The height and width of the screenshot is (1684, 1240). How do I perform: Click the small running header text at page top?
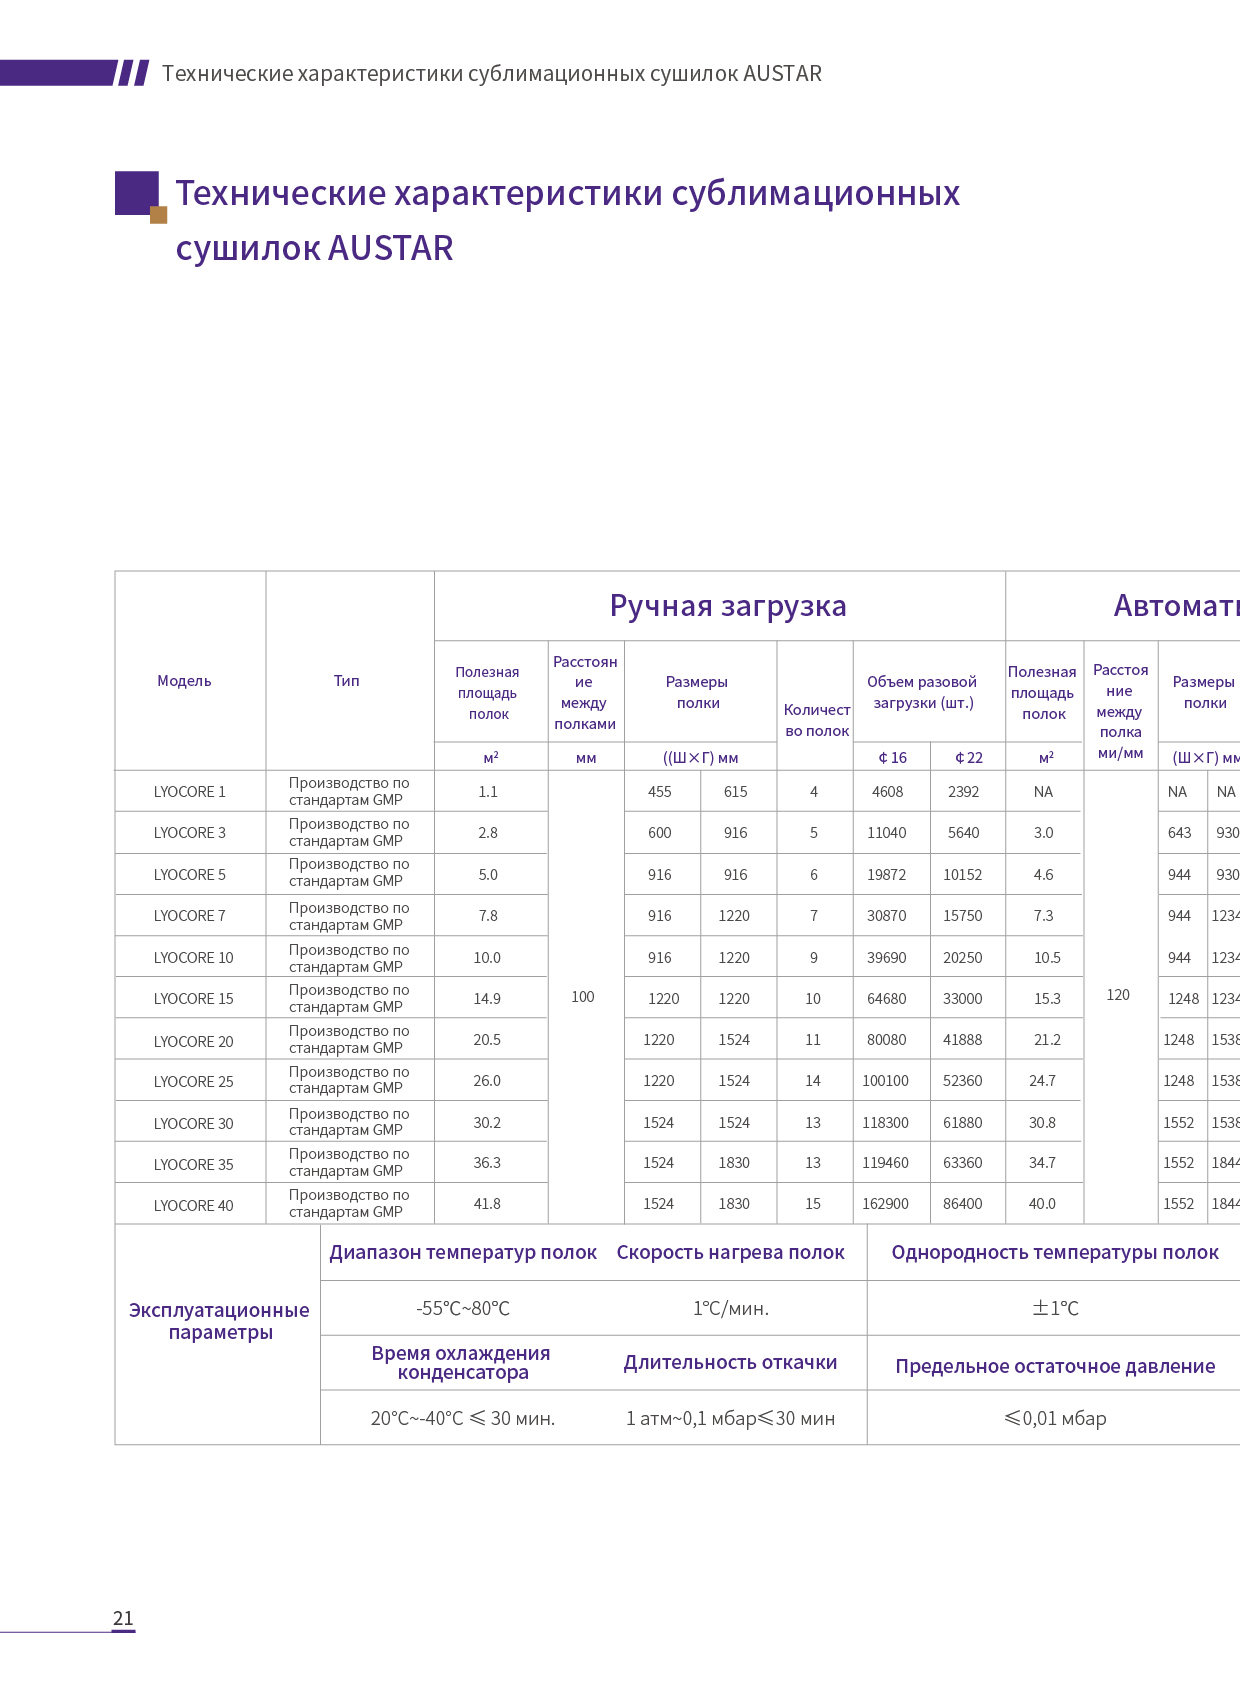point(492,74)
